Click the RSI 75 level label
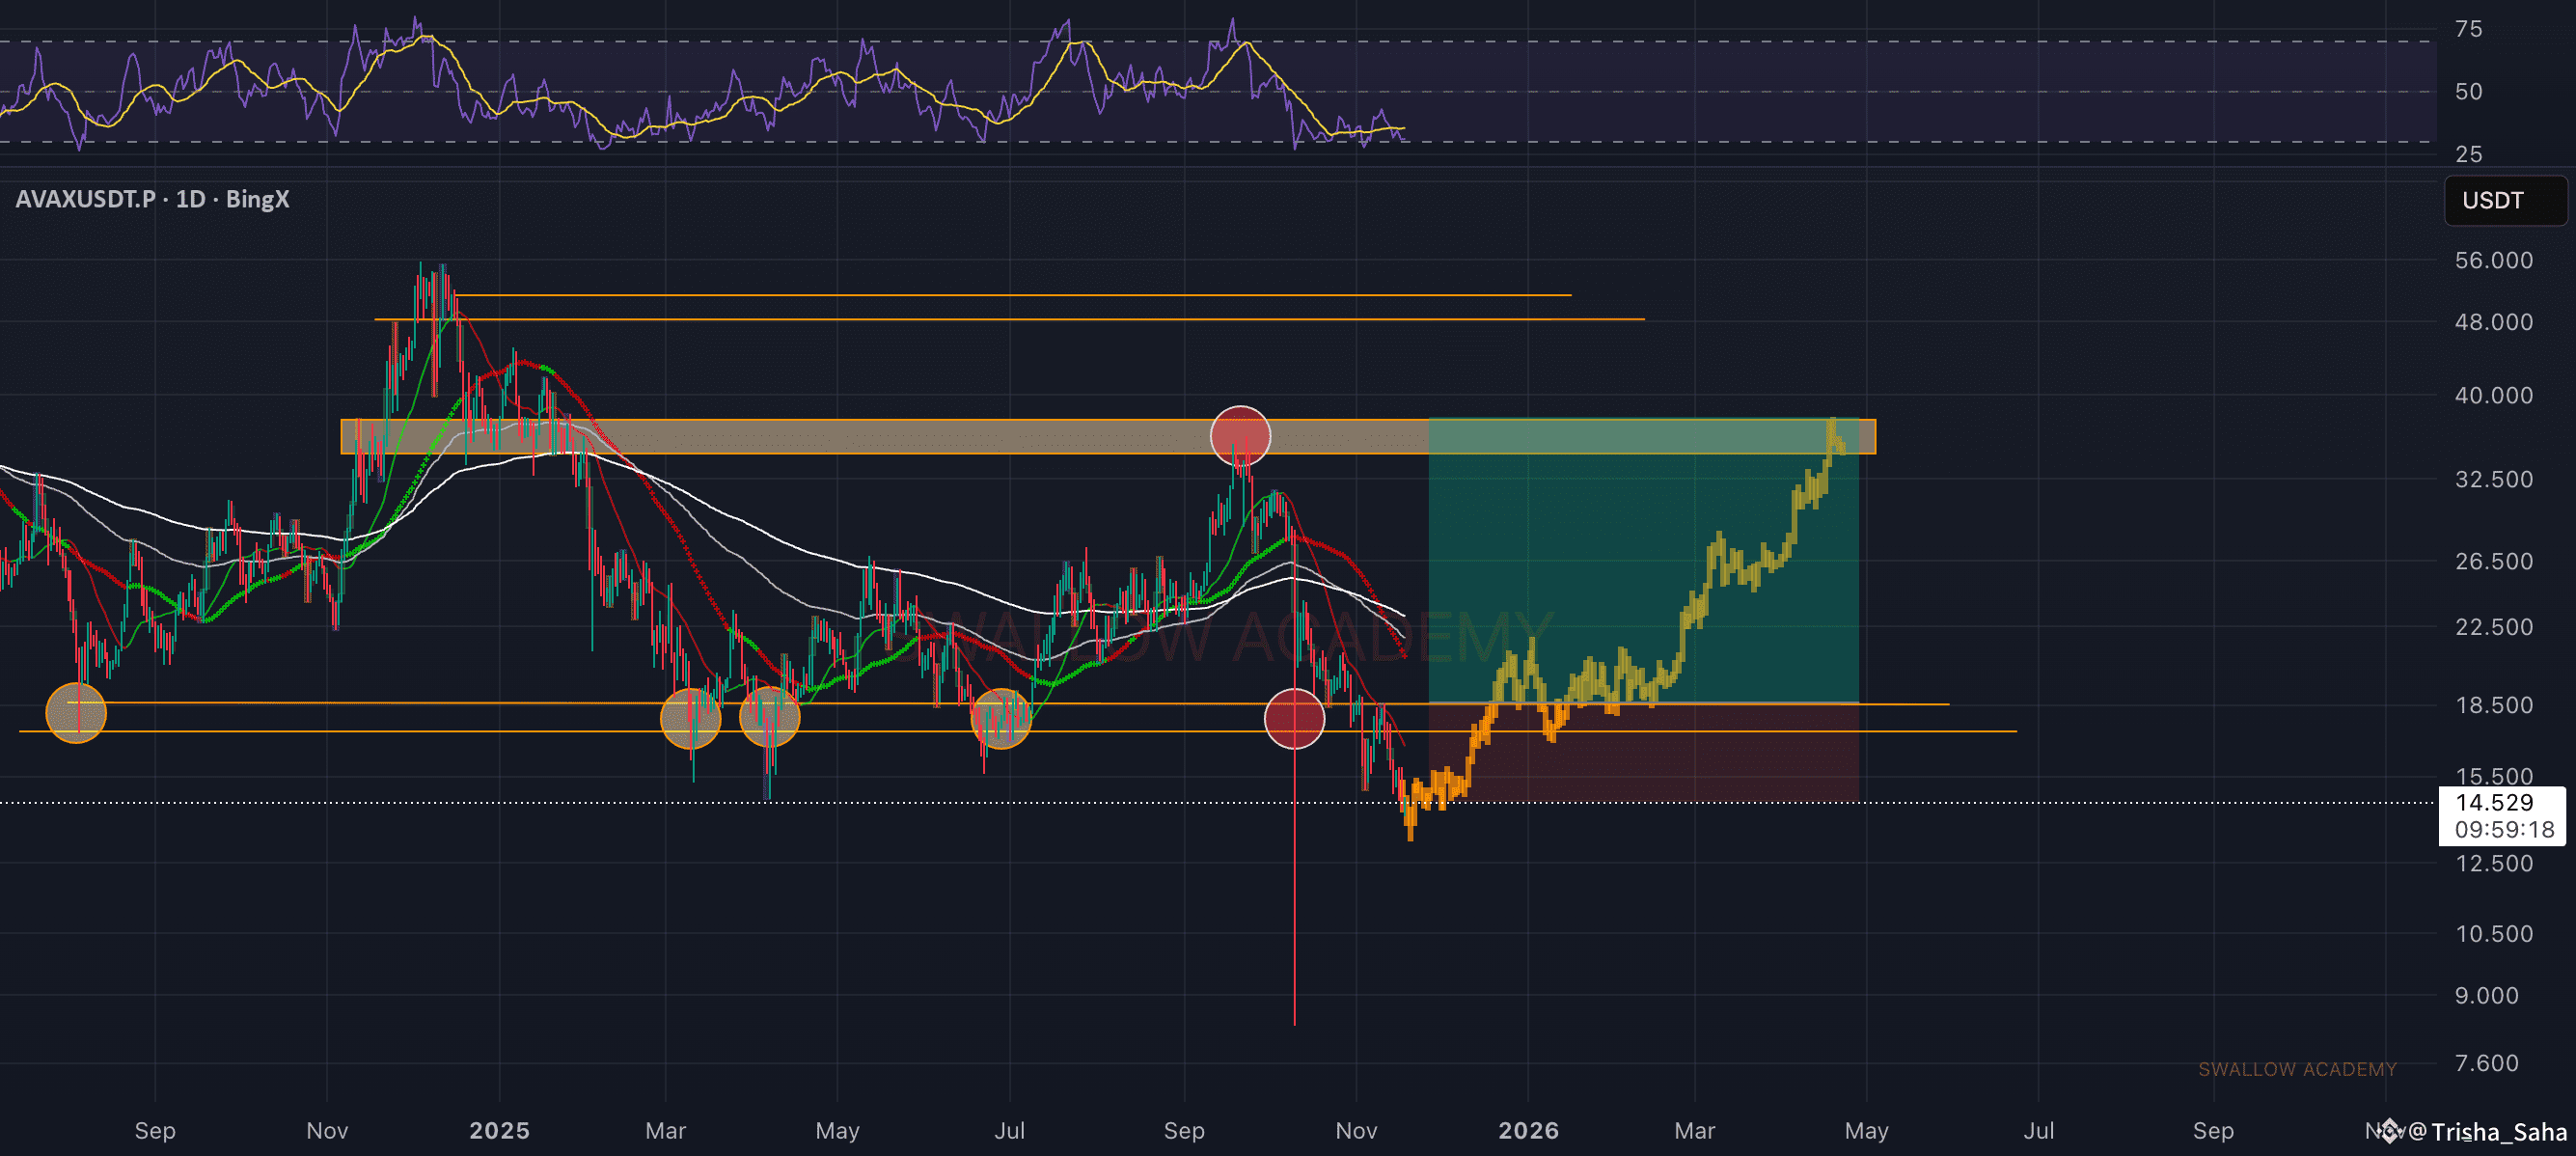The width and height of the screenshot is (2576, 1156). (x=2468, y=29)
